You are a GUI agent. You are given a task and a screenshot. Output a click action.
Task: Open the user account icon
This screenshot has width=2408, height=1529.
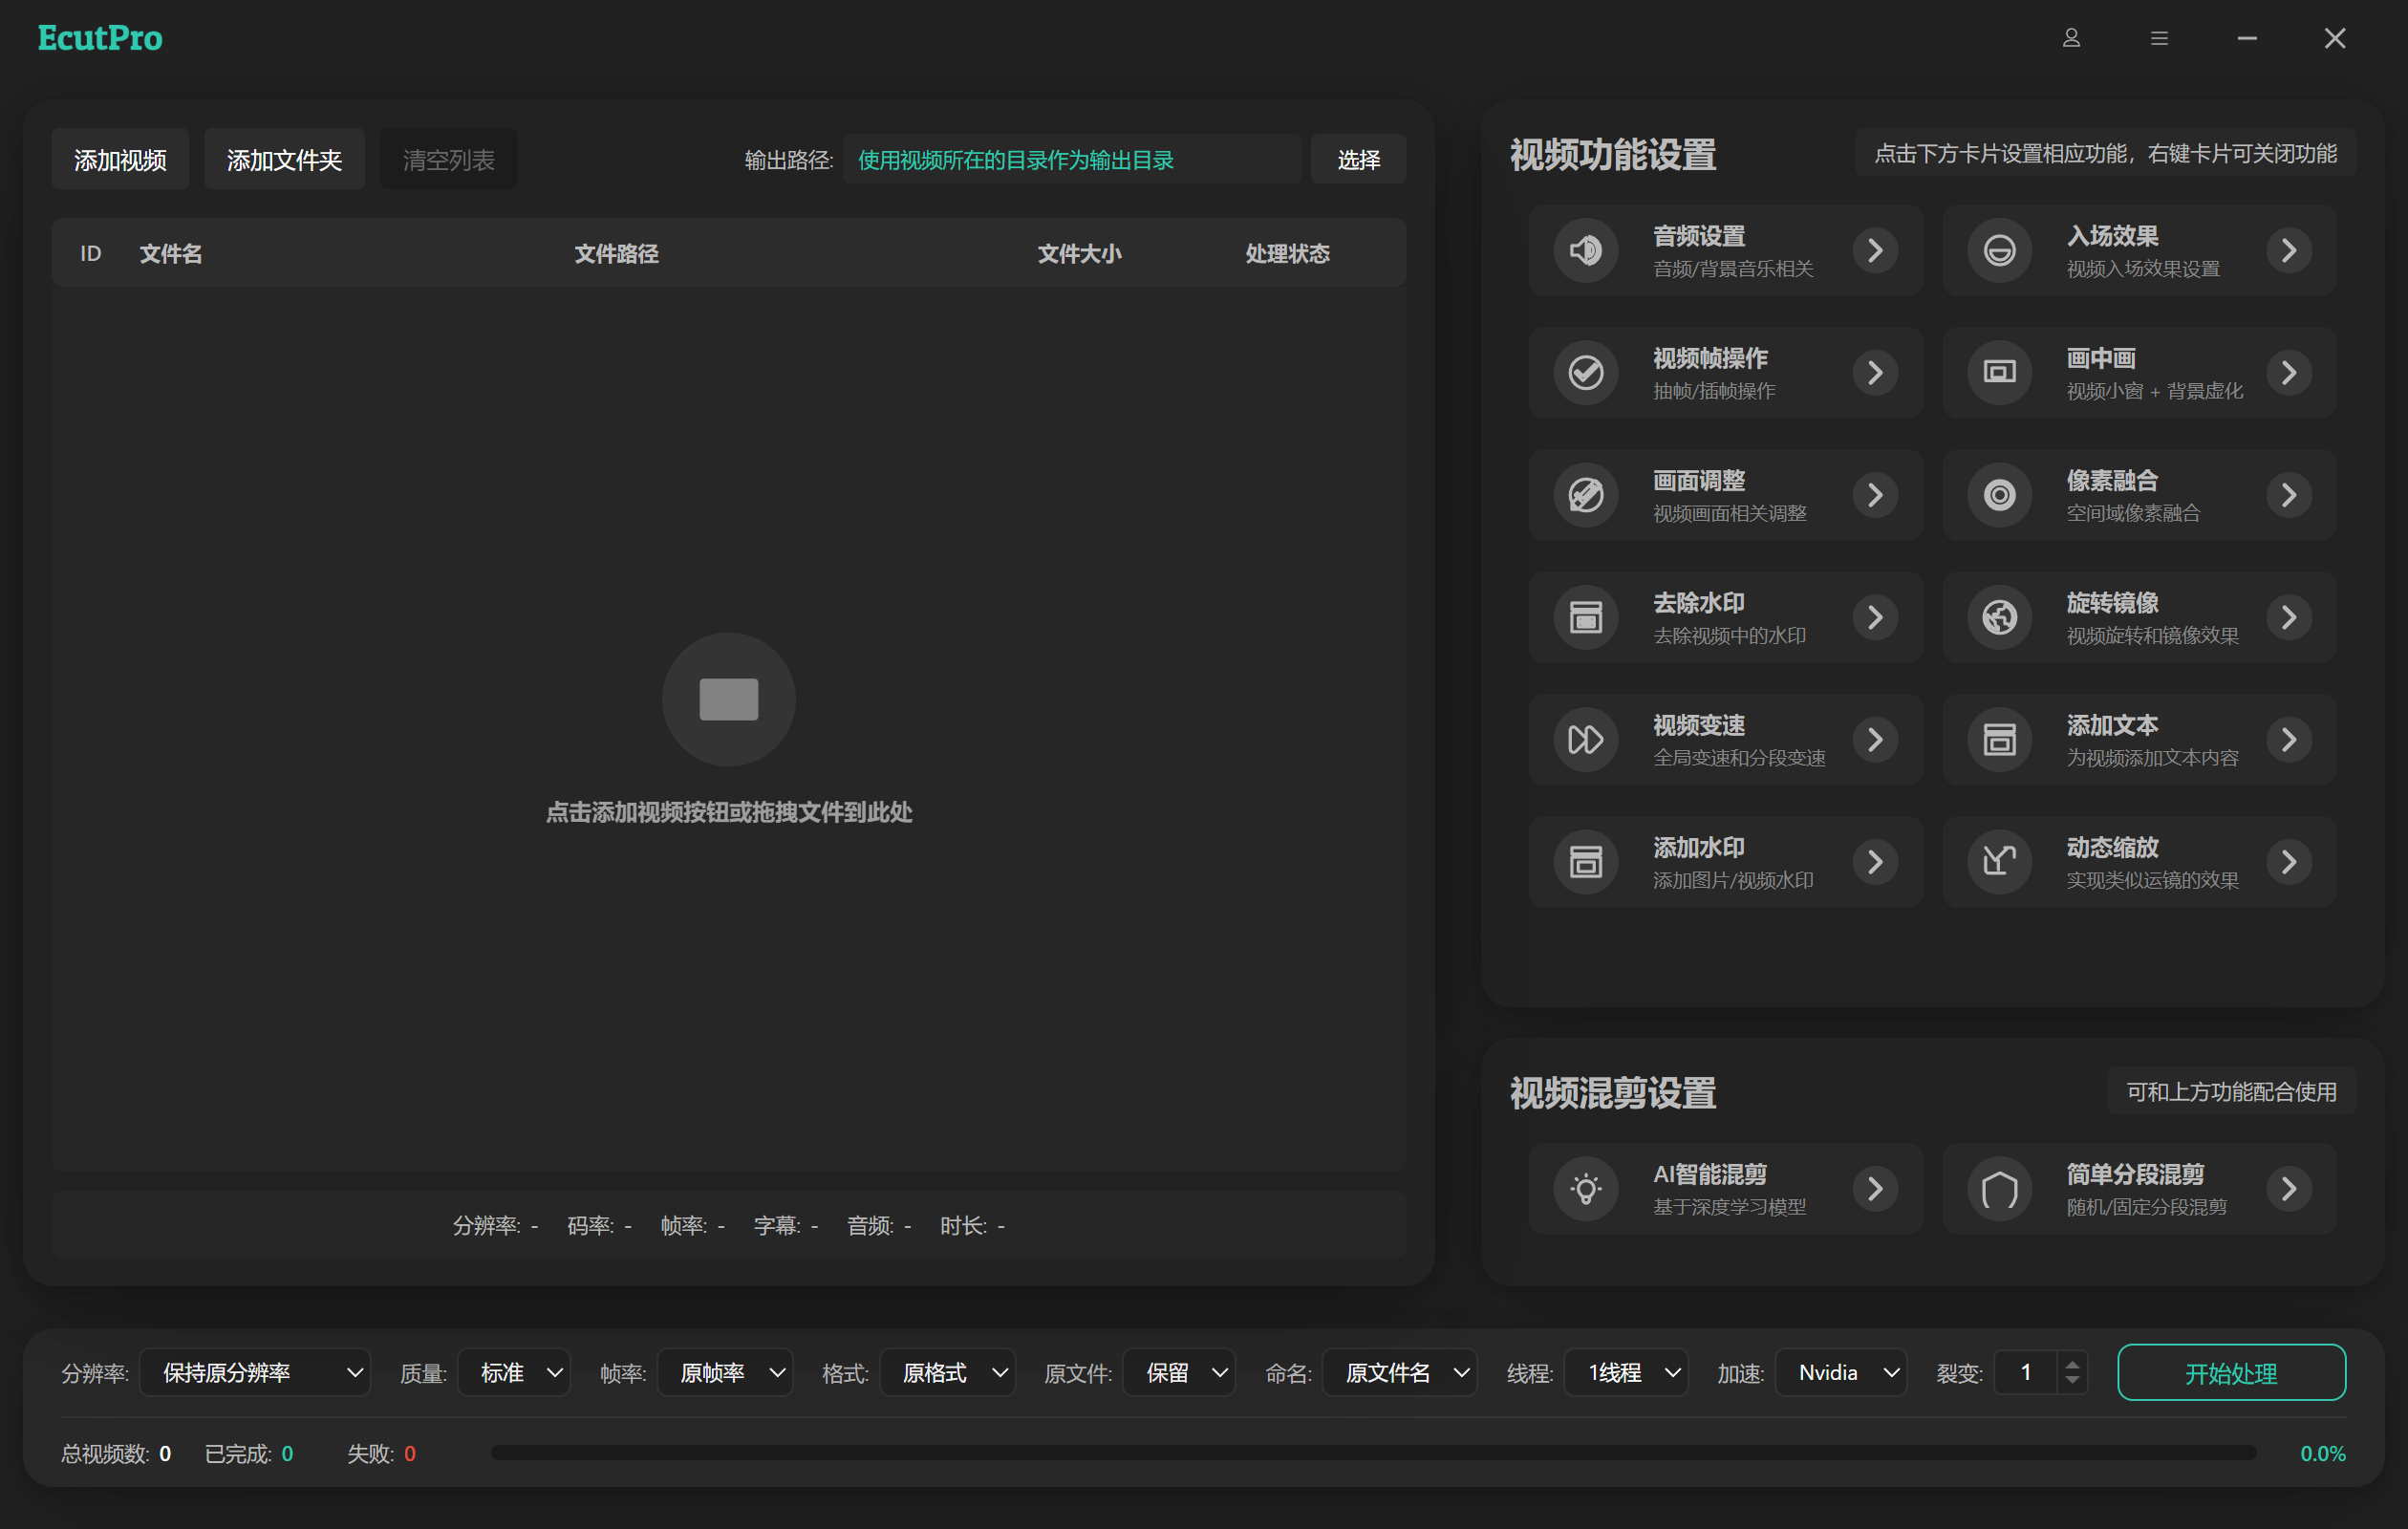tap(2071, 38)
